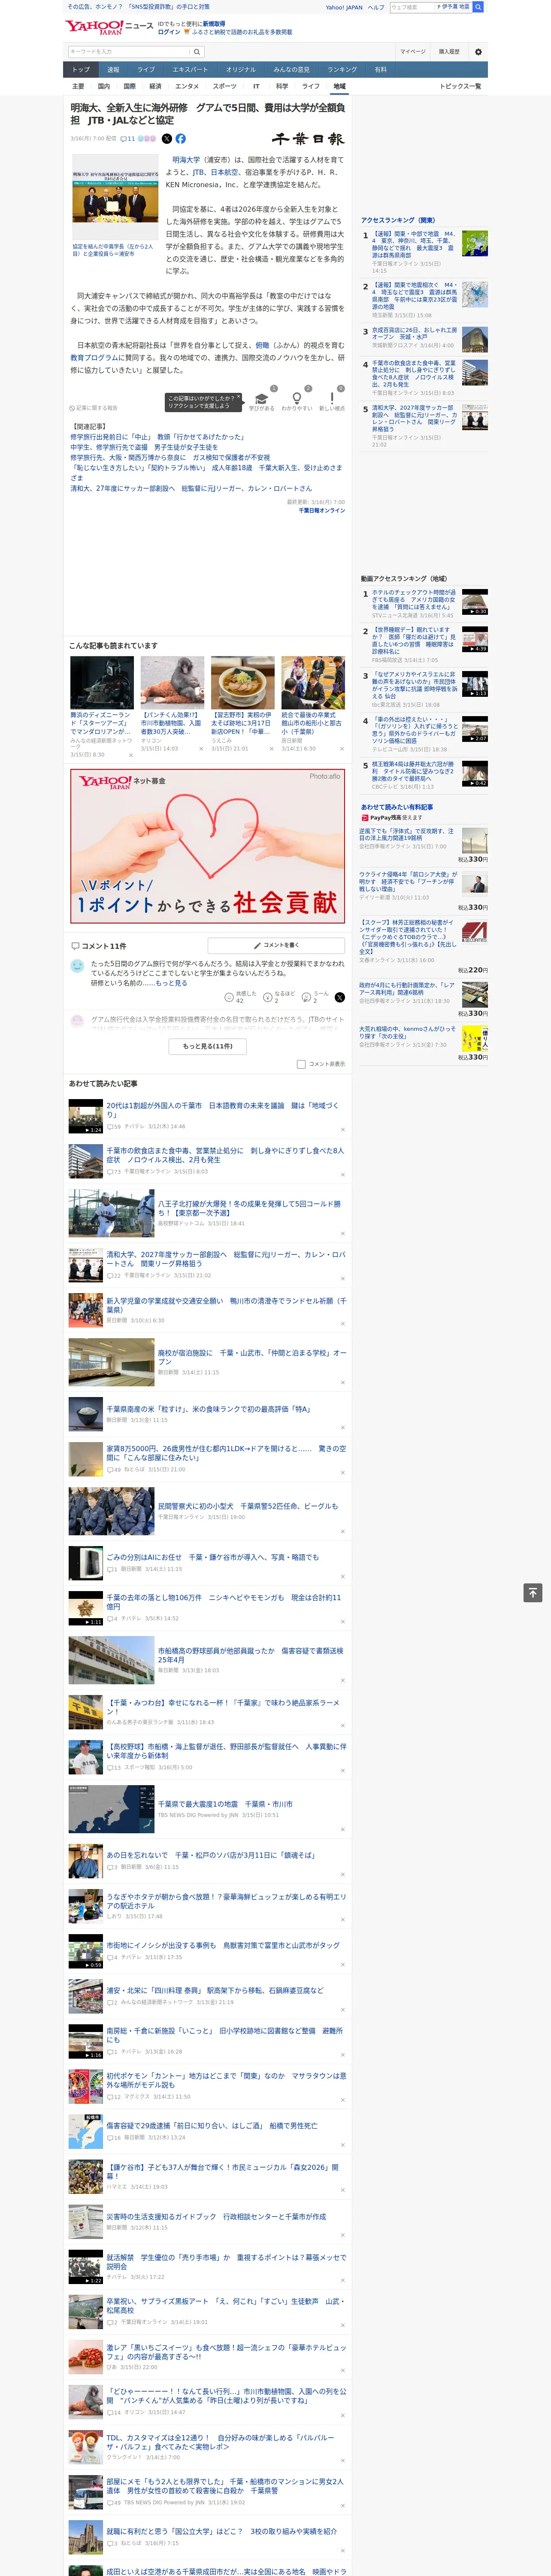This screenshot has width=551, height=2576.
Task: Open 千葉市の飲食店また食中毒 article
Action: [x=225, y=1154]
